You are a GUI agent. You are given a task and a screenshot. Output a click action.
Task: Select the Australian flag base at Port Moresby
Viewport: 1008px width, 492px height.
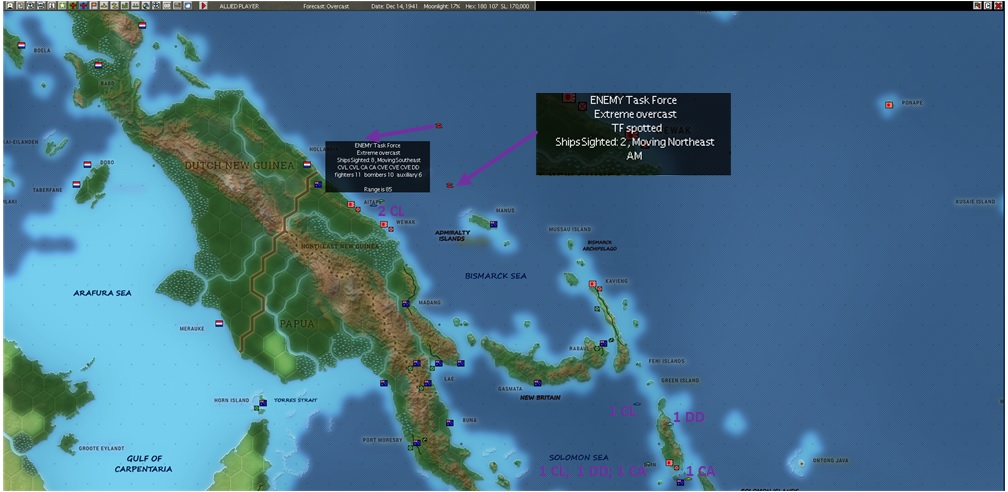point(417,443)
